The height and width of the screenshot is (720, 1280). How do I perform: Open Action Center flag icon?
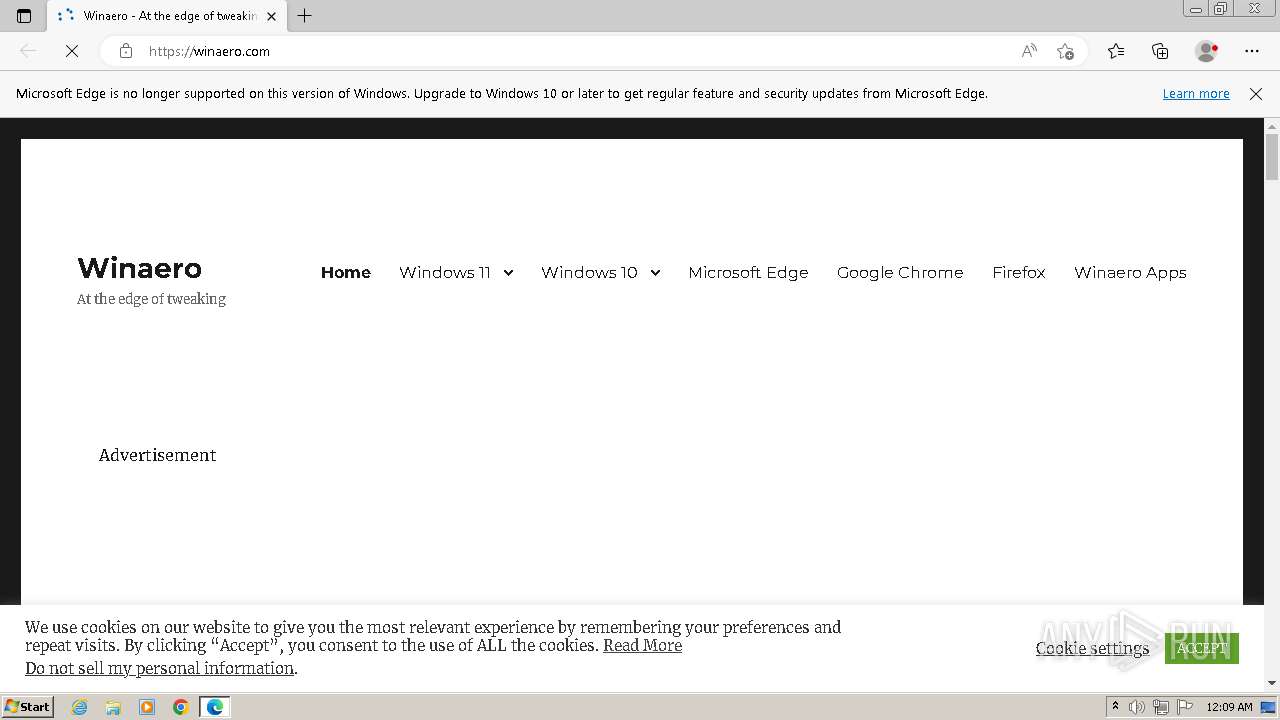(x=1184, y=707)
